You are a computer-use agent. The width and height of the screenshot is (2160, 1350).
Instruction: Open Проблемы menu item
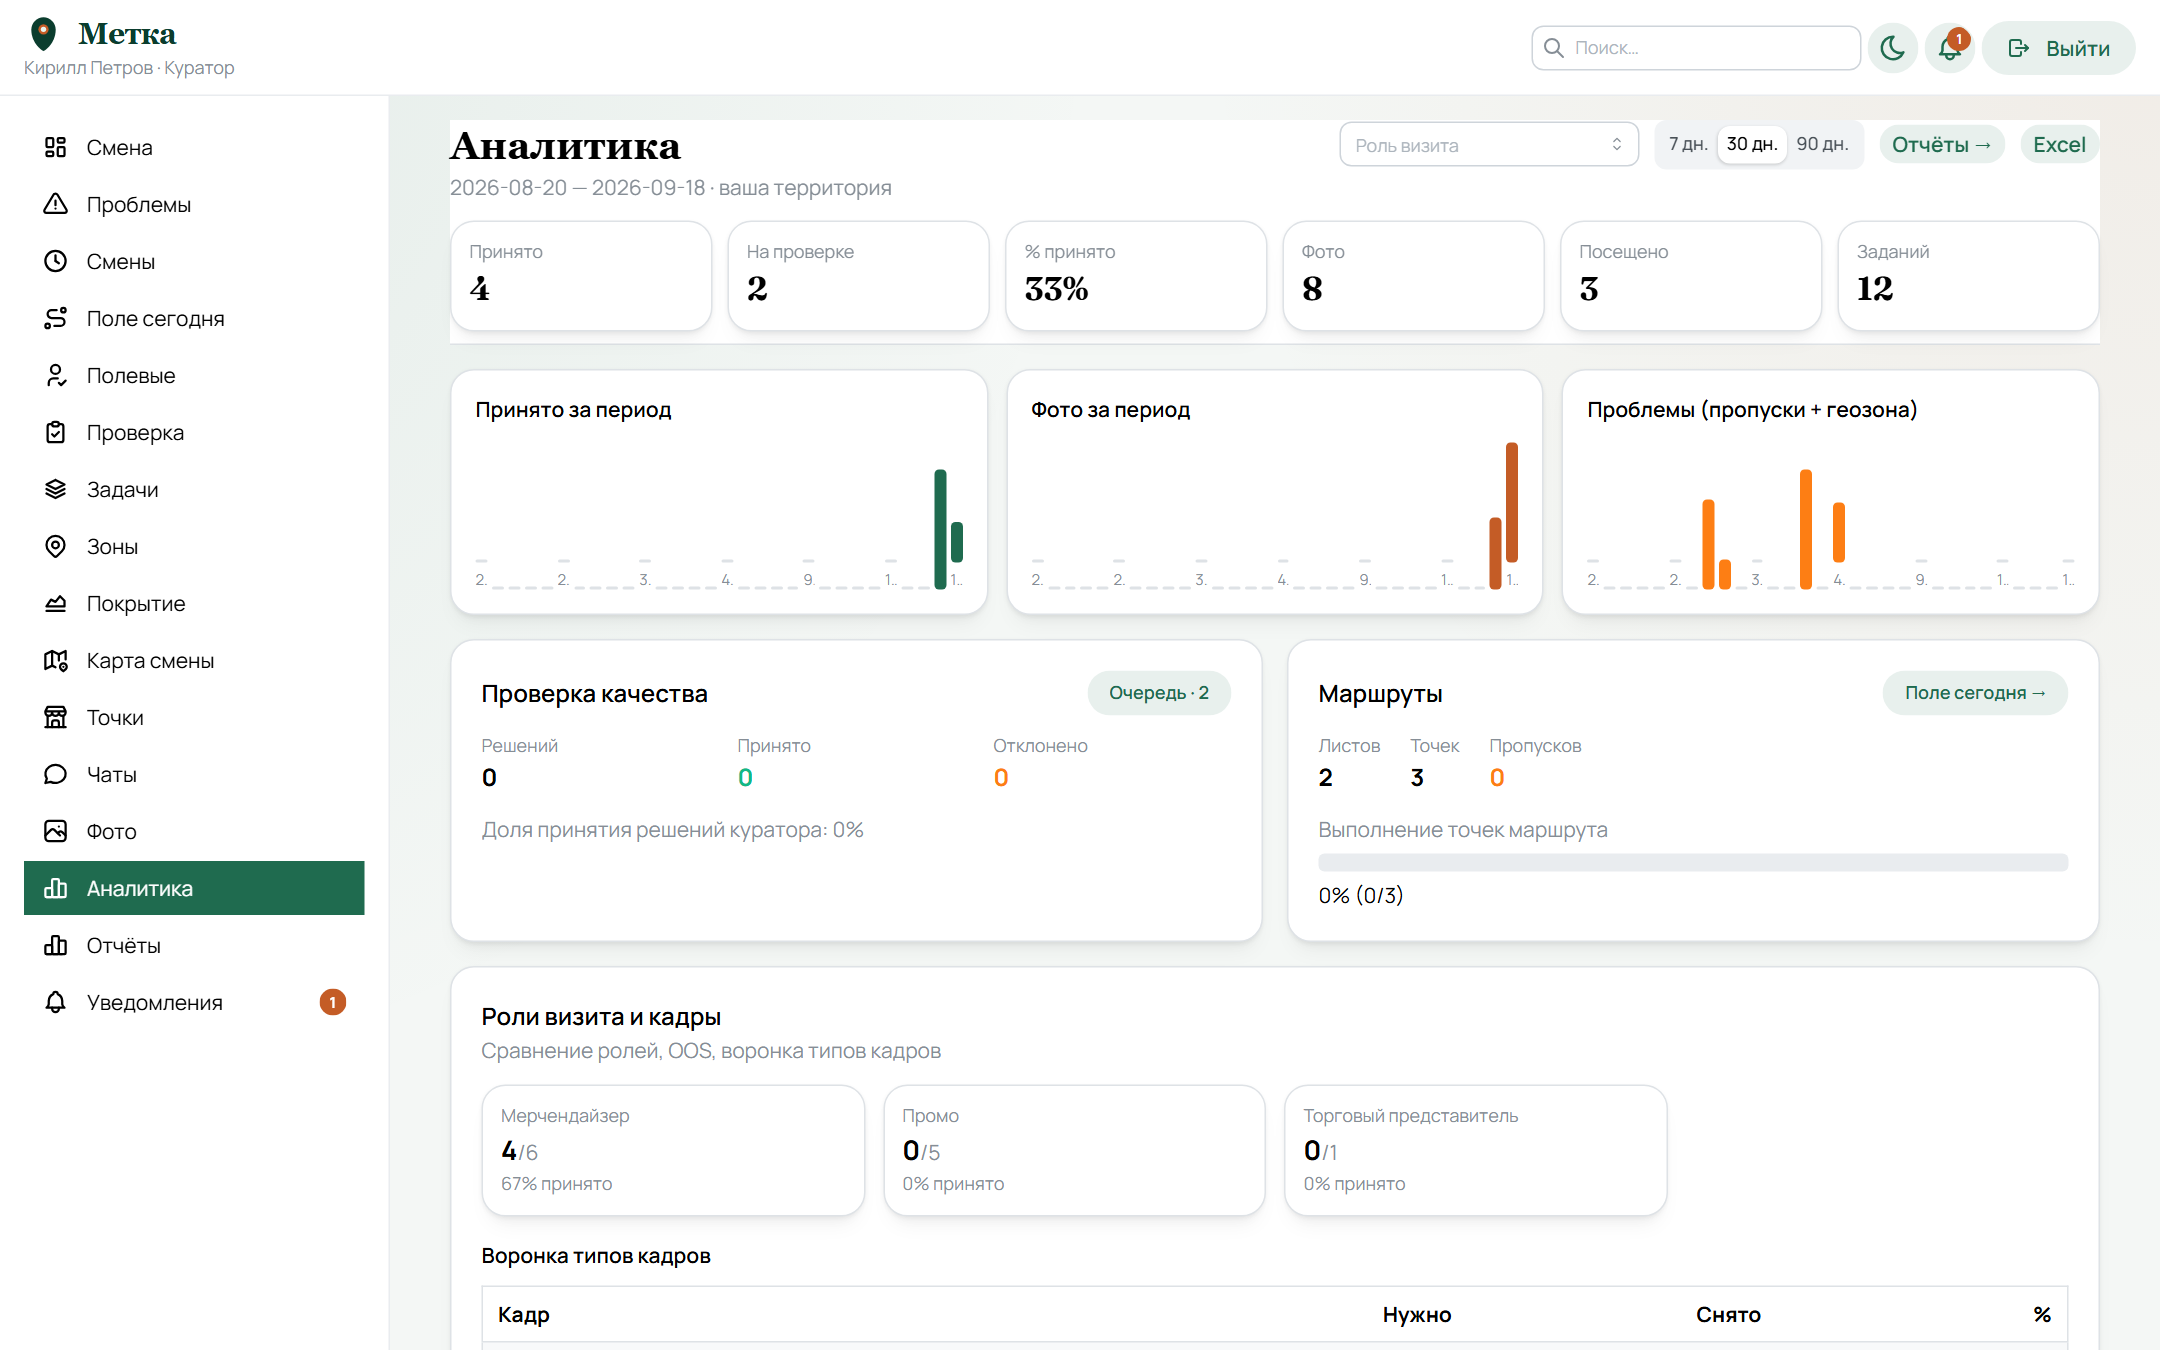pos(194,204)
